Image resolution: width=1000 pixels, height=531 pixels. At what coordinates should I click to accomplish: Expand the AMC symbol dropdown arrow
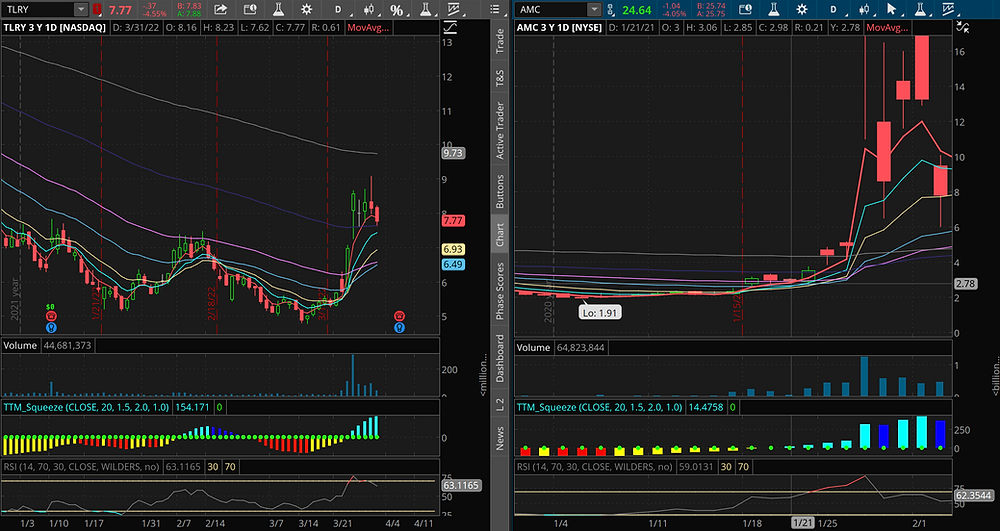594,10
